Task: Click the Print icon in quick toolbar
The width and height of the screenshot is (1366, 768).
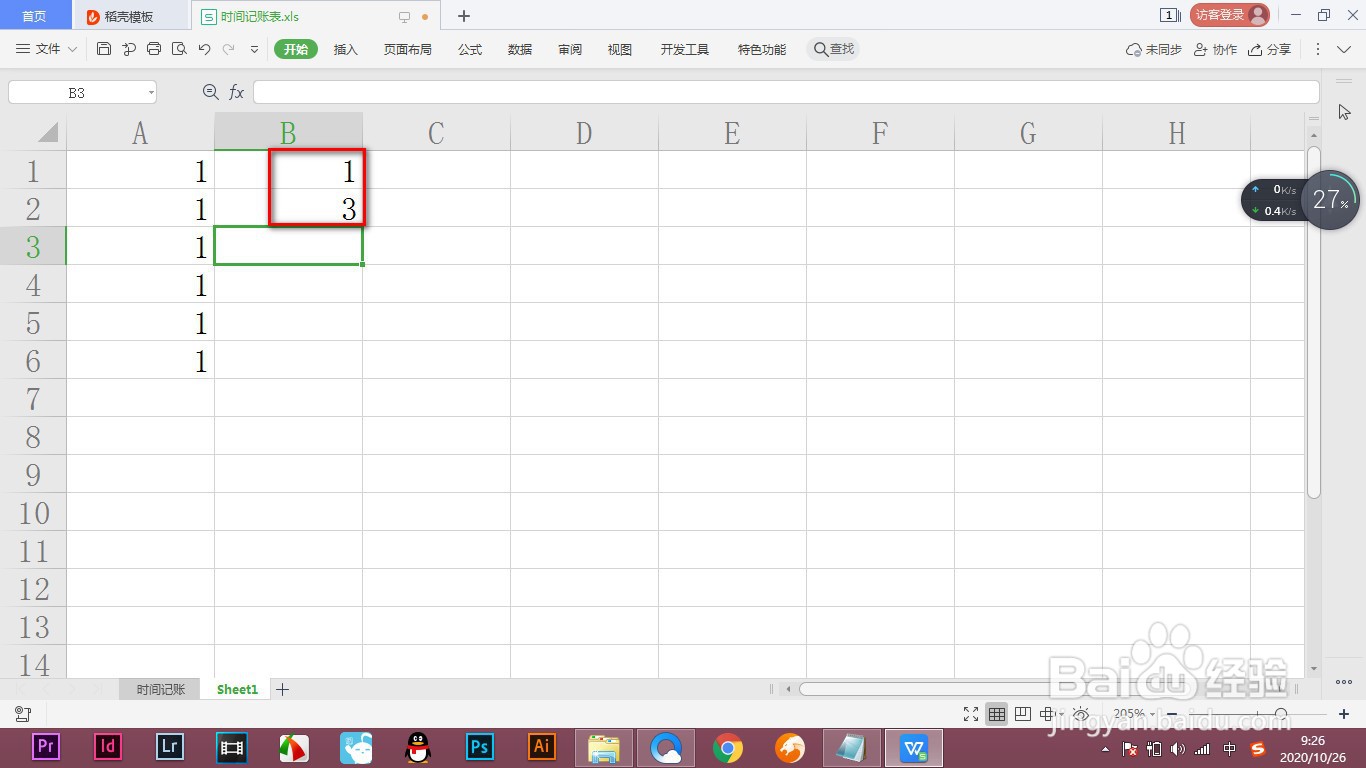Action: pyautogui.click(x=154, y=49)
